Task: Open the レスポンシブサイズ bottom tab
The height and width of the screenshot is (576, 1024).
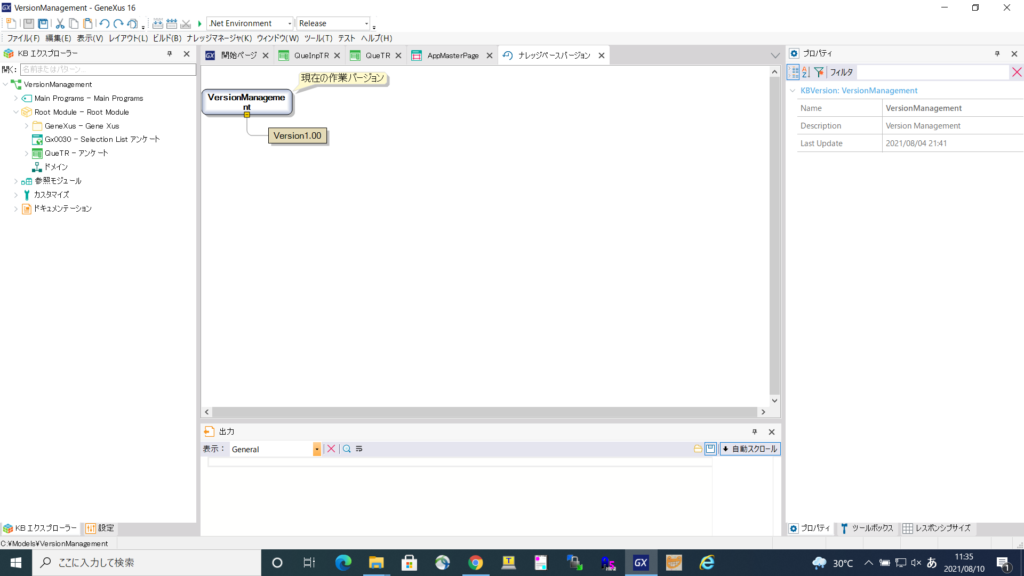Action: (x=936, y=528)
